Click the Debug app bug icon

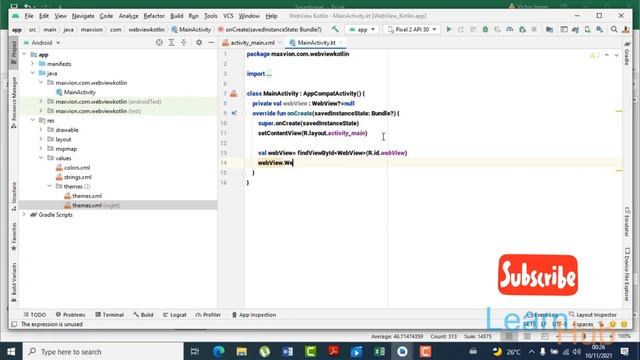pyautogui.click(x=485, y=29)
